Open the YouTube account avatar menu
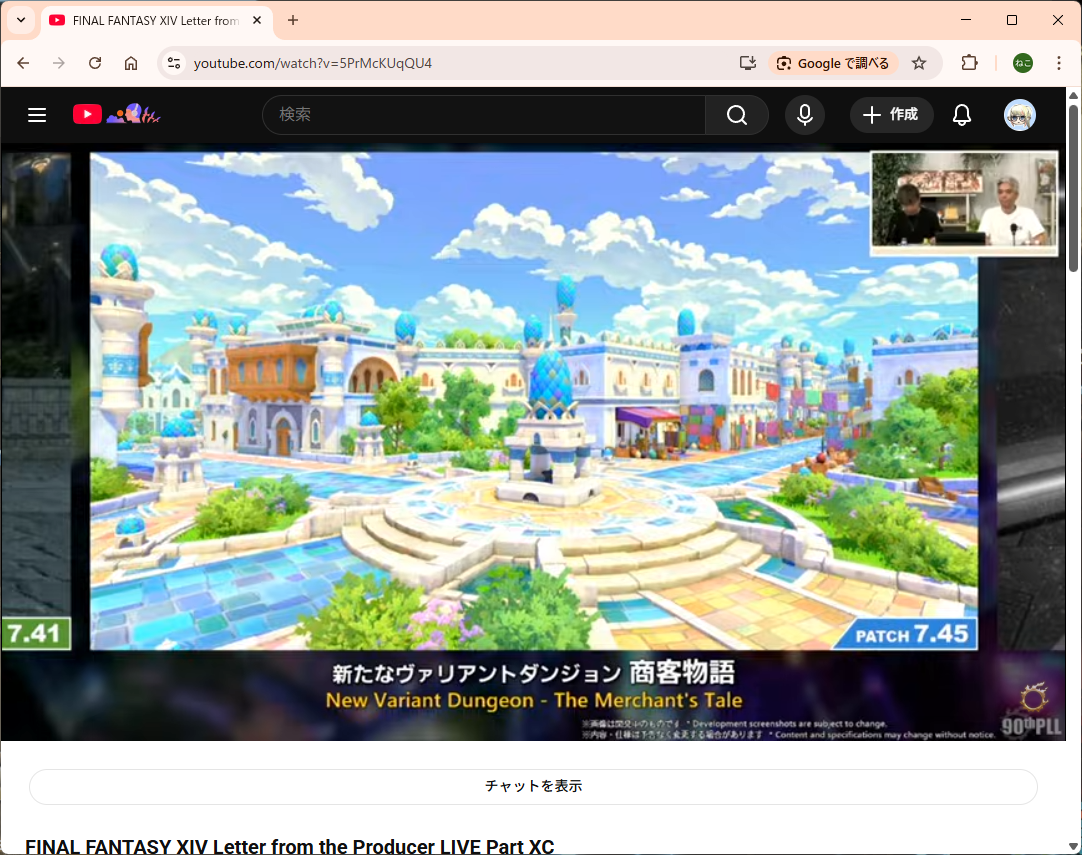 tap(1020, 115)
